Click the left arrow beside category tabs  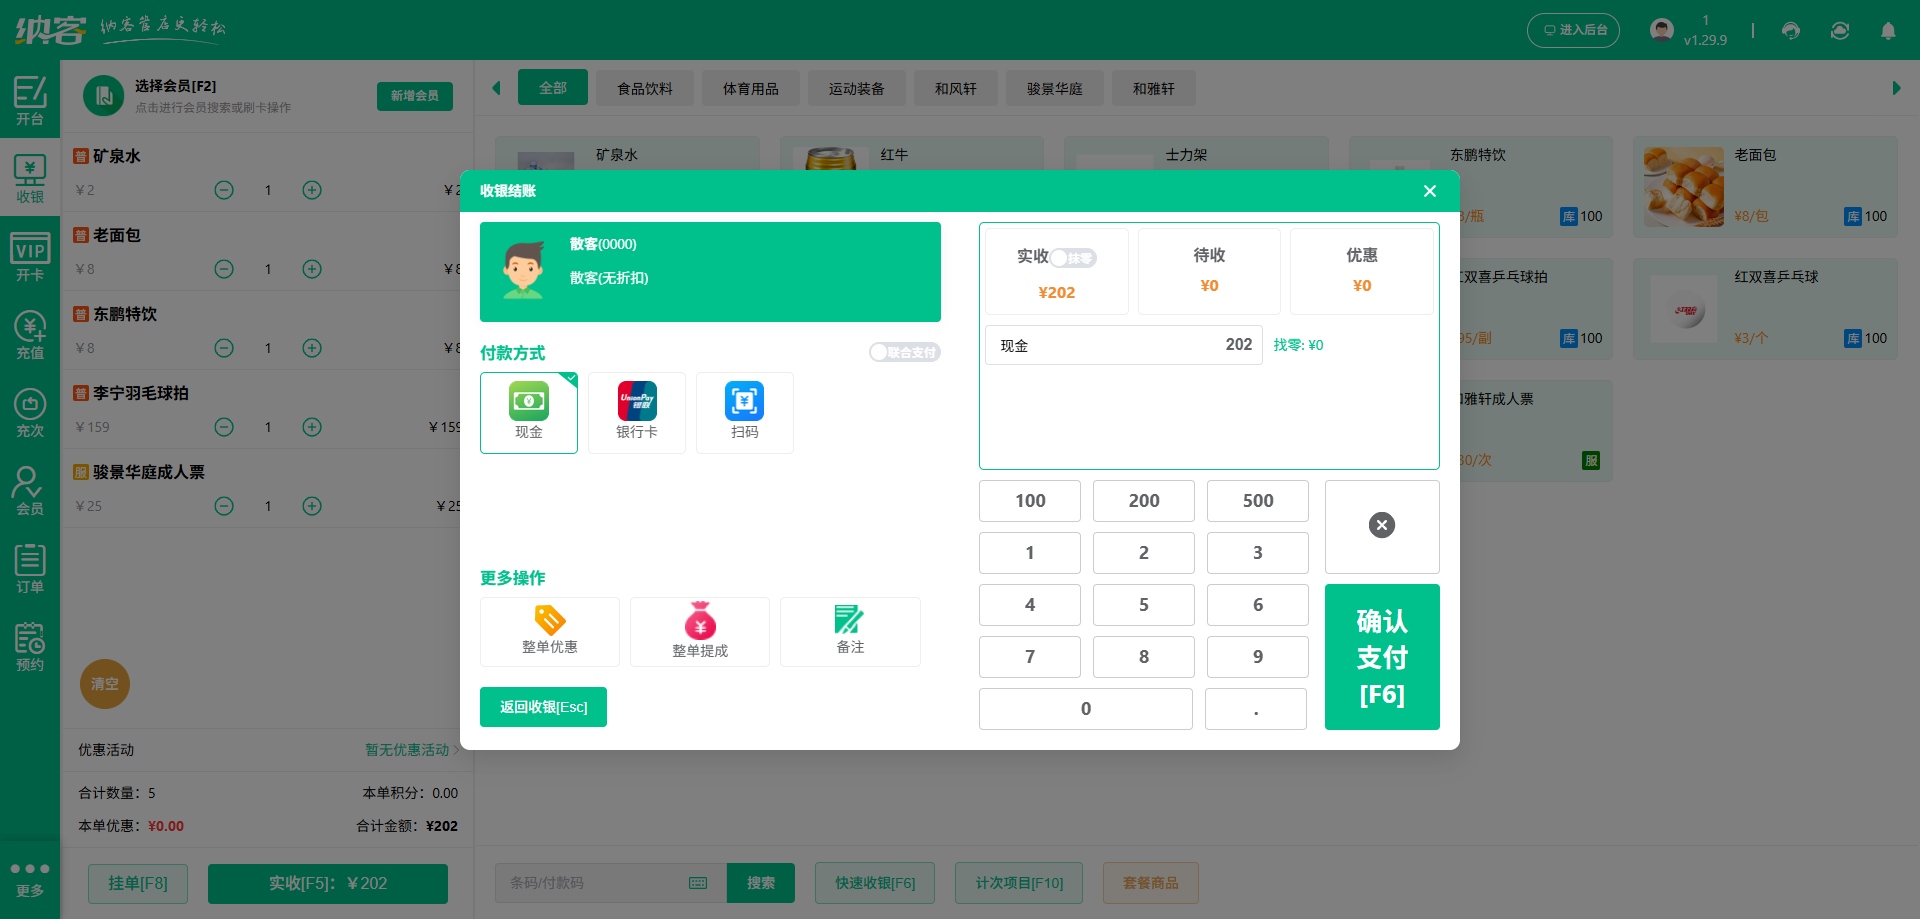pyautogui.click(x=496, y=87)
